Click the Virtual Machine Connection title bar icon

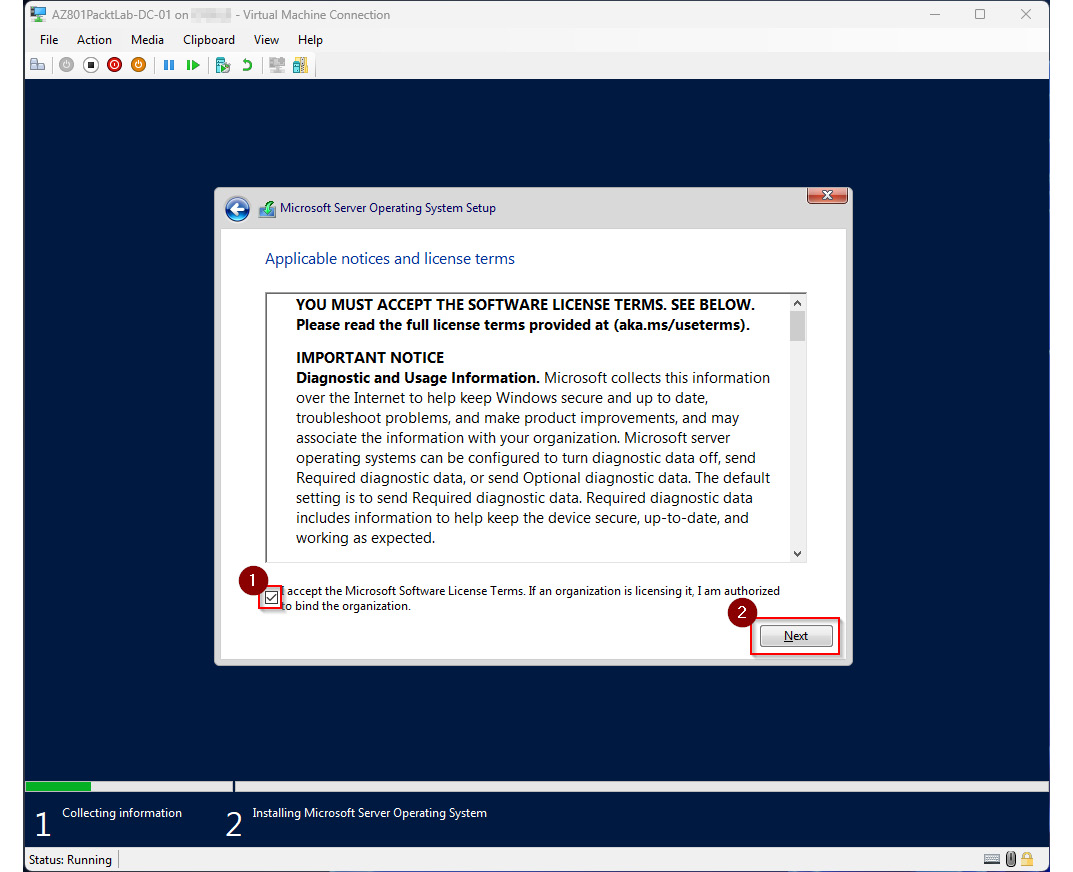(38, 14)
